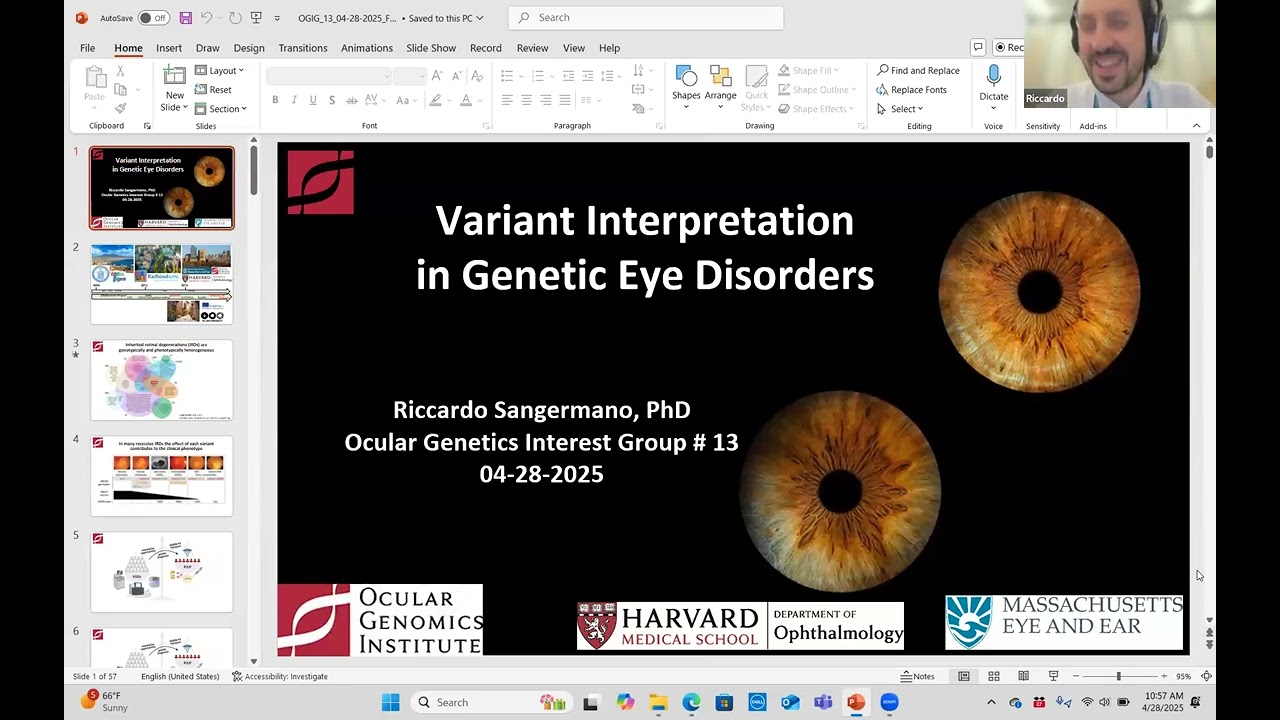1280x720 pixels.
Task: Switch to Normal view icon
Action: pos(964,677)
